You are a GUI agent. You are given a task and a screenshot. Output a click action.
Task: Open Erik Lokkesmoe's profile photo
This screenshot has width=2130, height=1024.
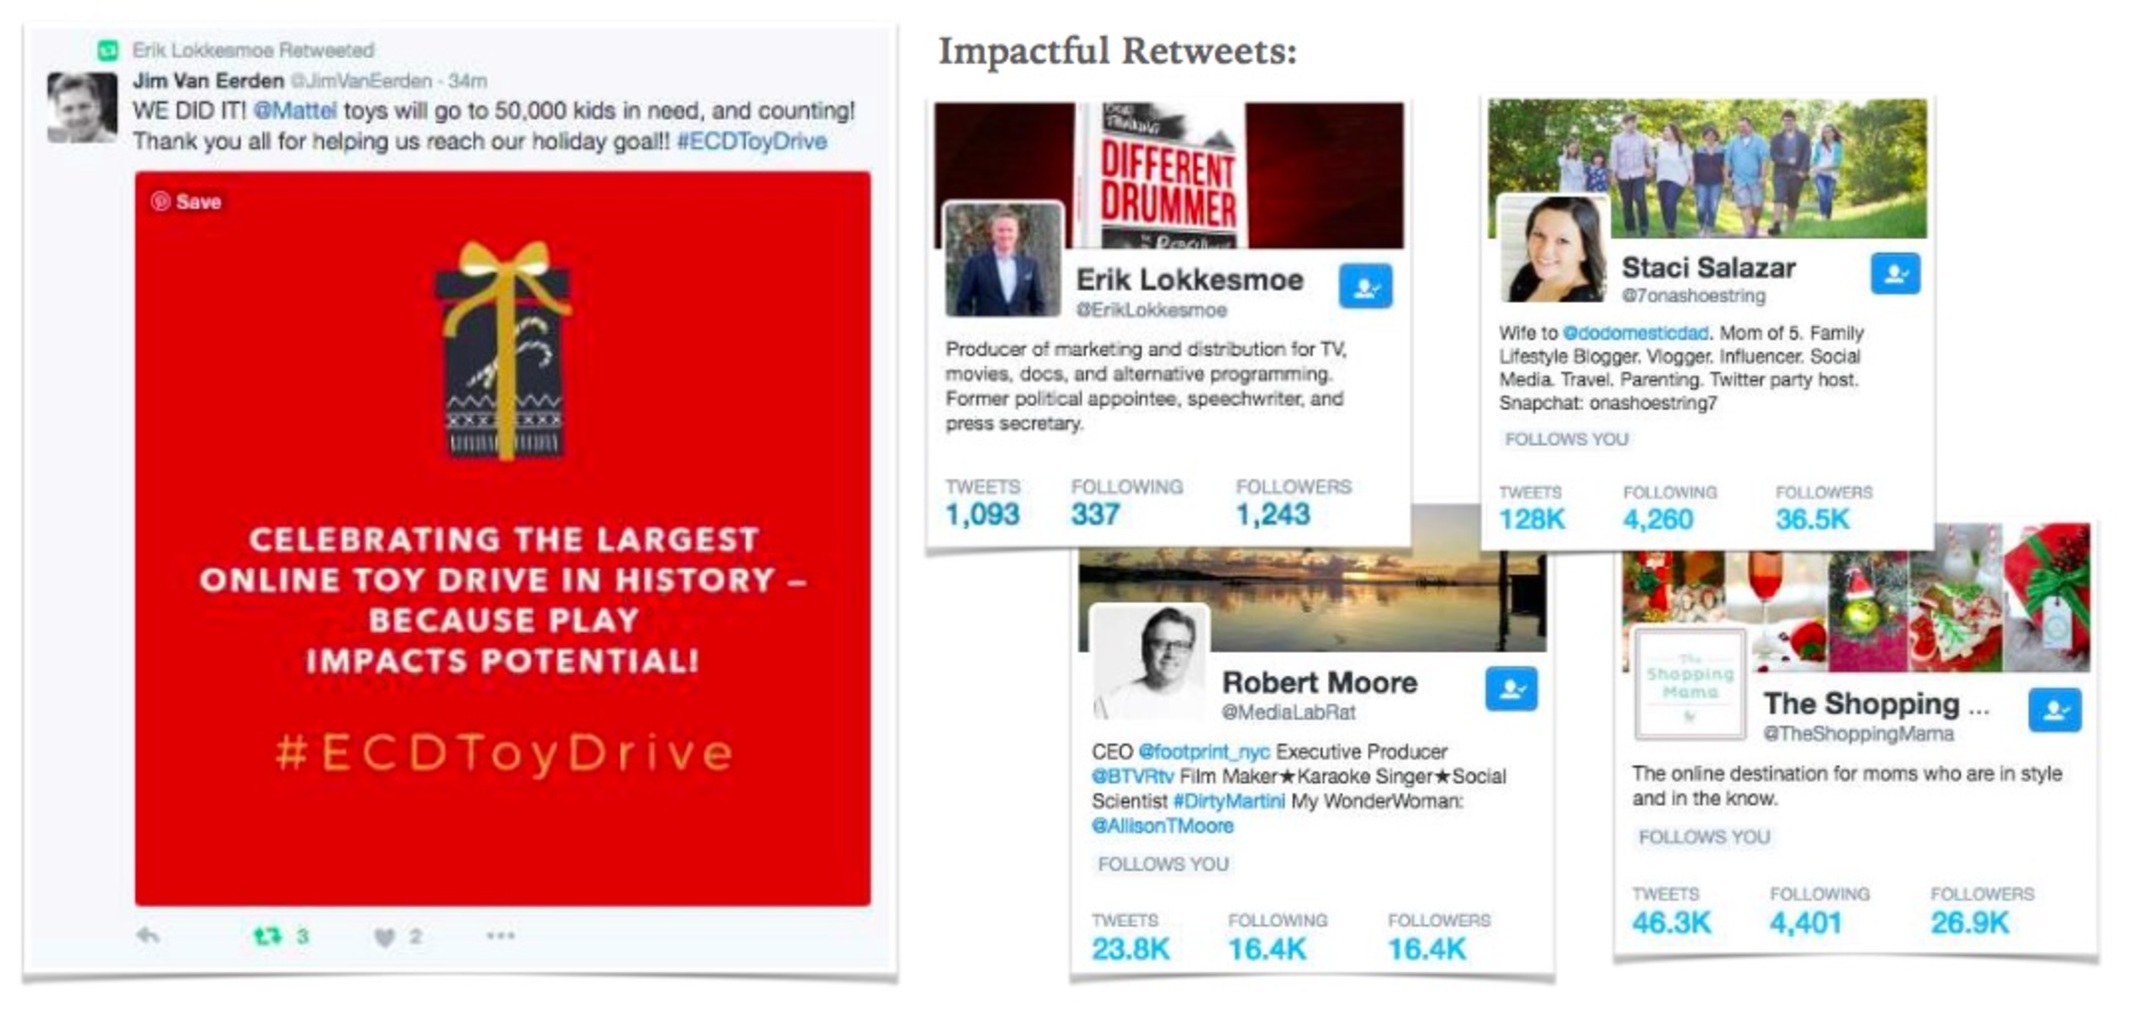pyautogui.click(x=1003, y=259)
